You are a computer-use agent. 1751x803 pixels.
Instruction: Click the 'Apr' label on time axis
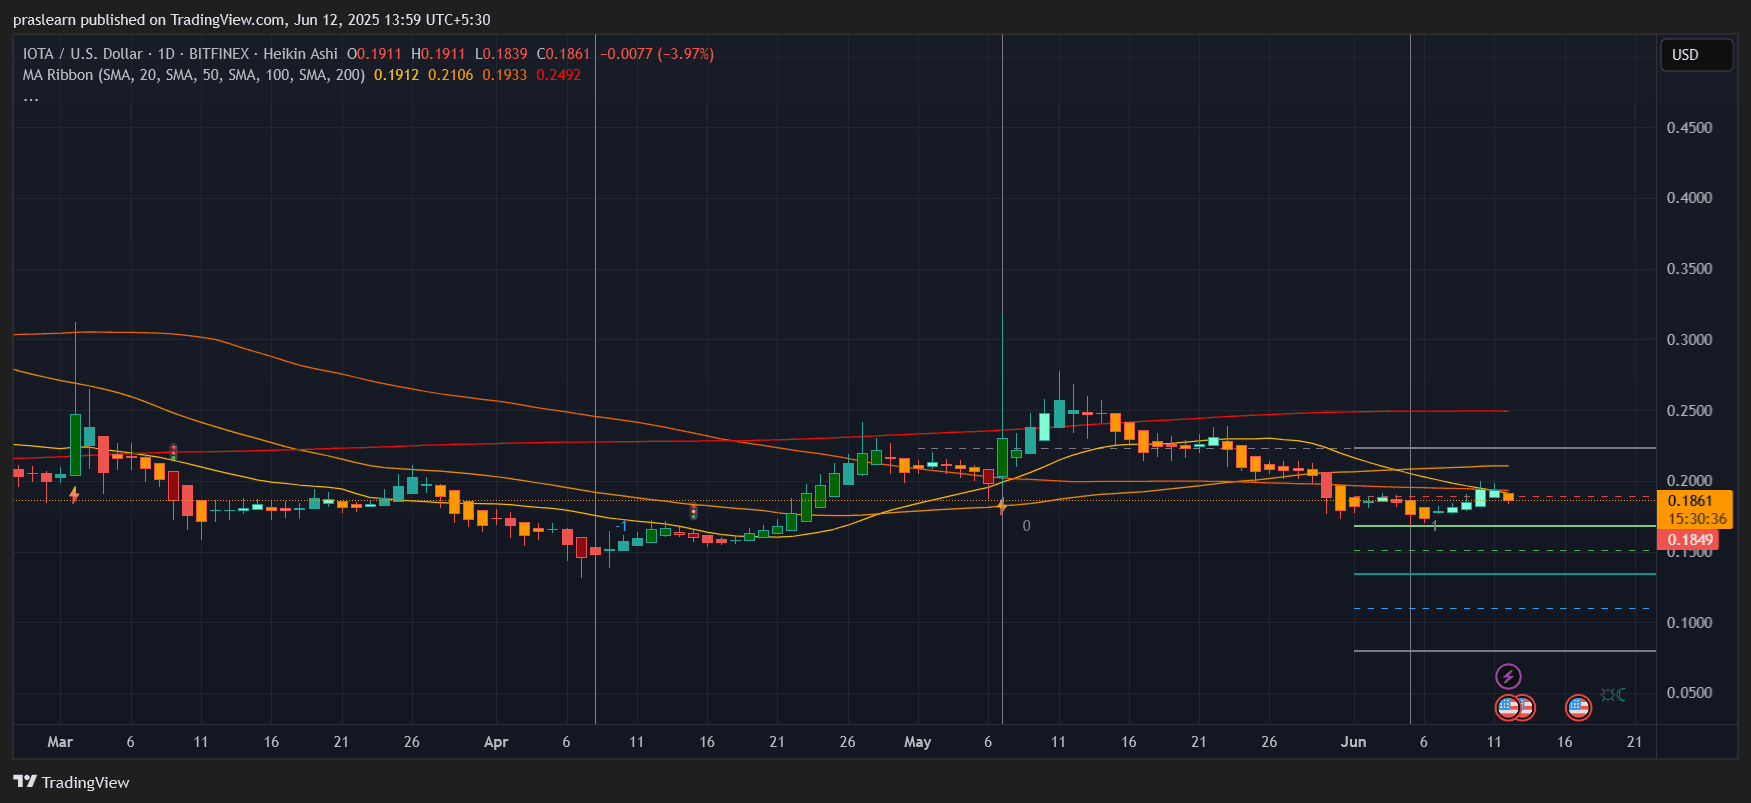coord(496,742)
